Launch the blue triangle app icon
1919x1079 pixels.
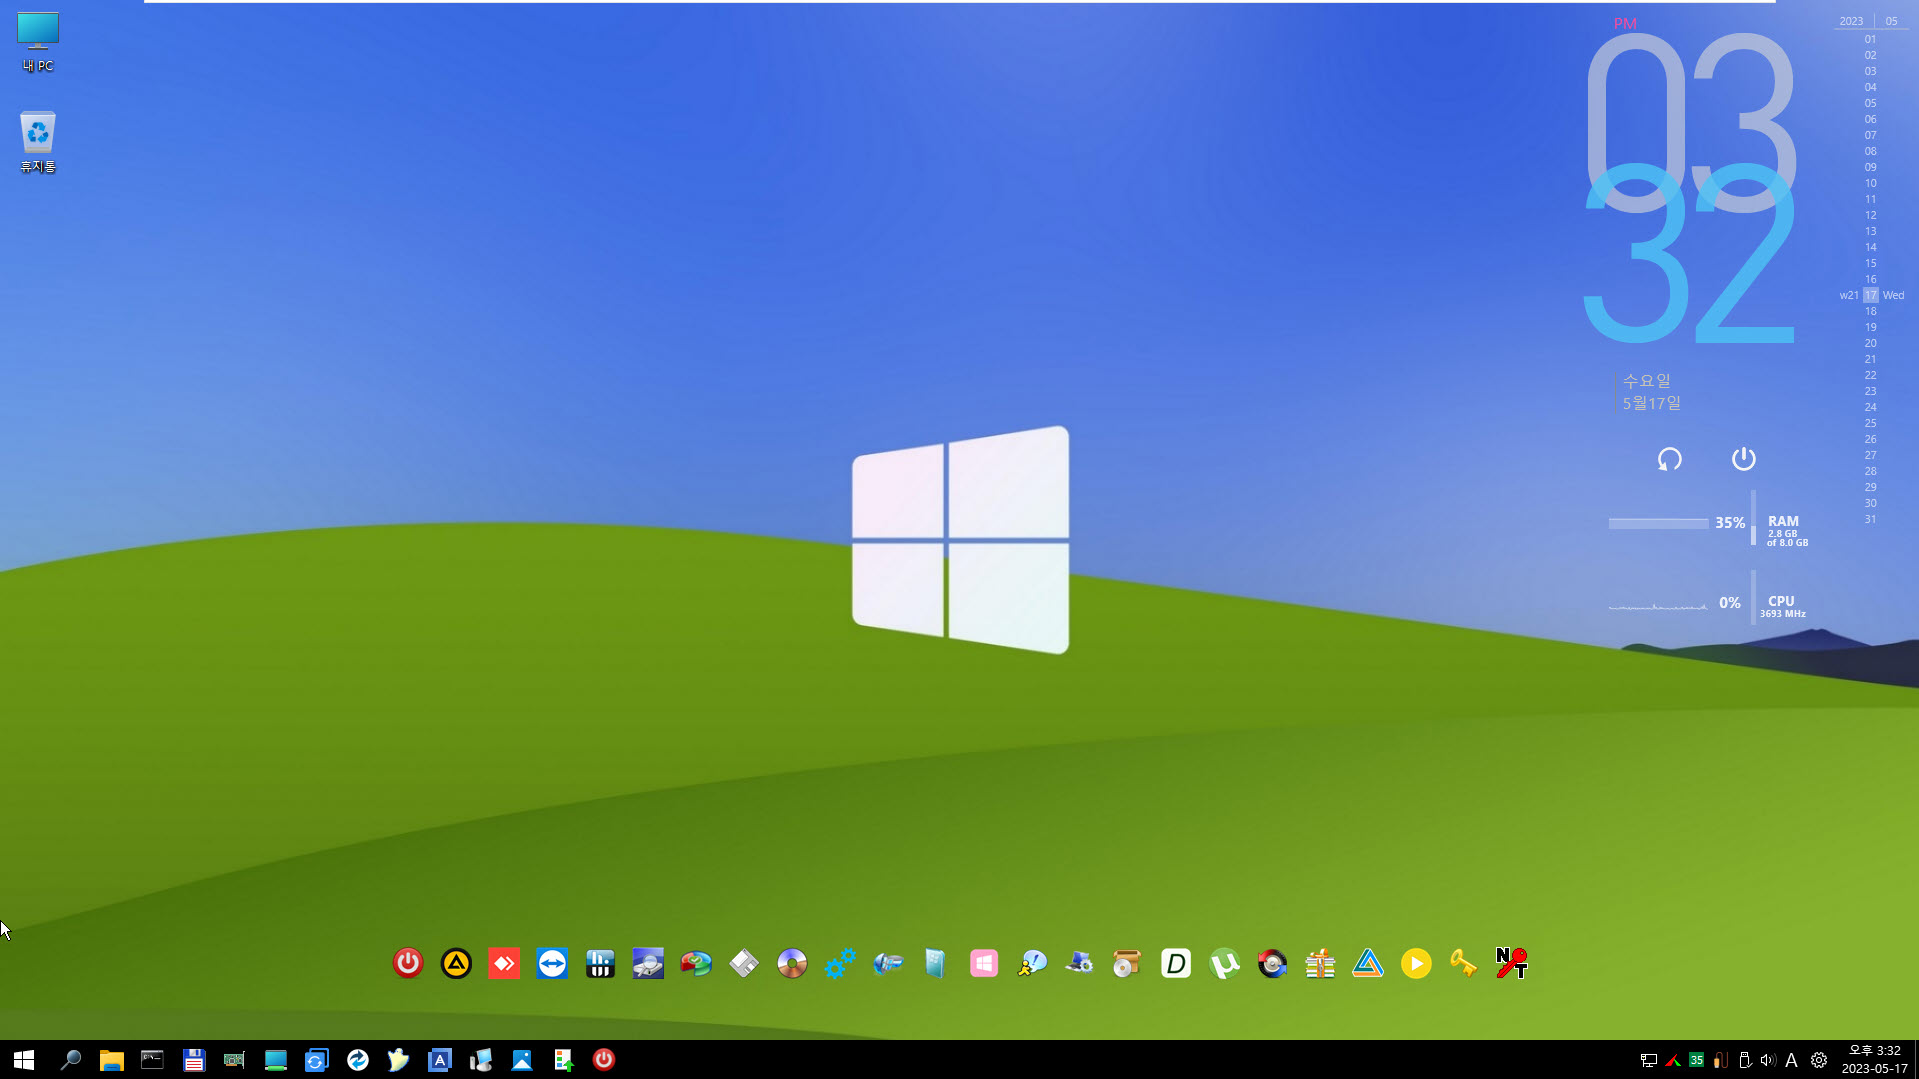(1368, 963)
